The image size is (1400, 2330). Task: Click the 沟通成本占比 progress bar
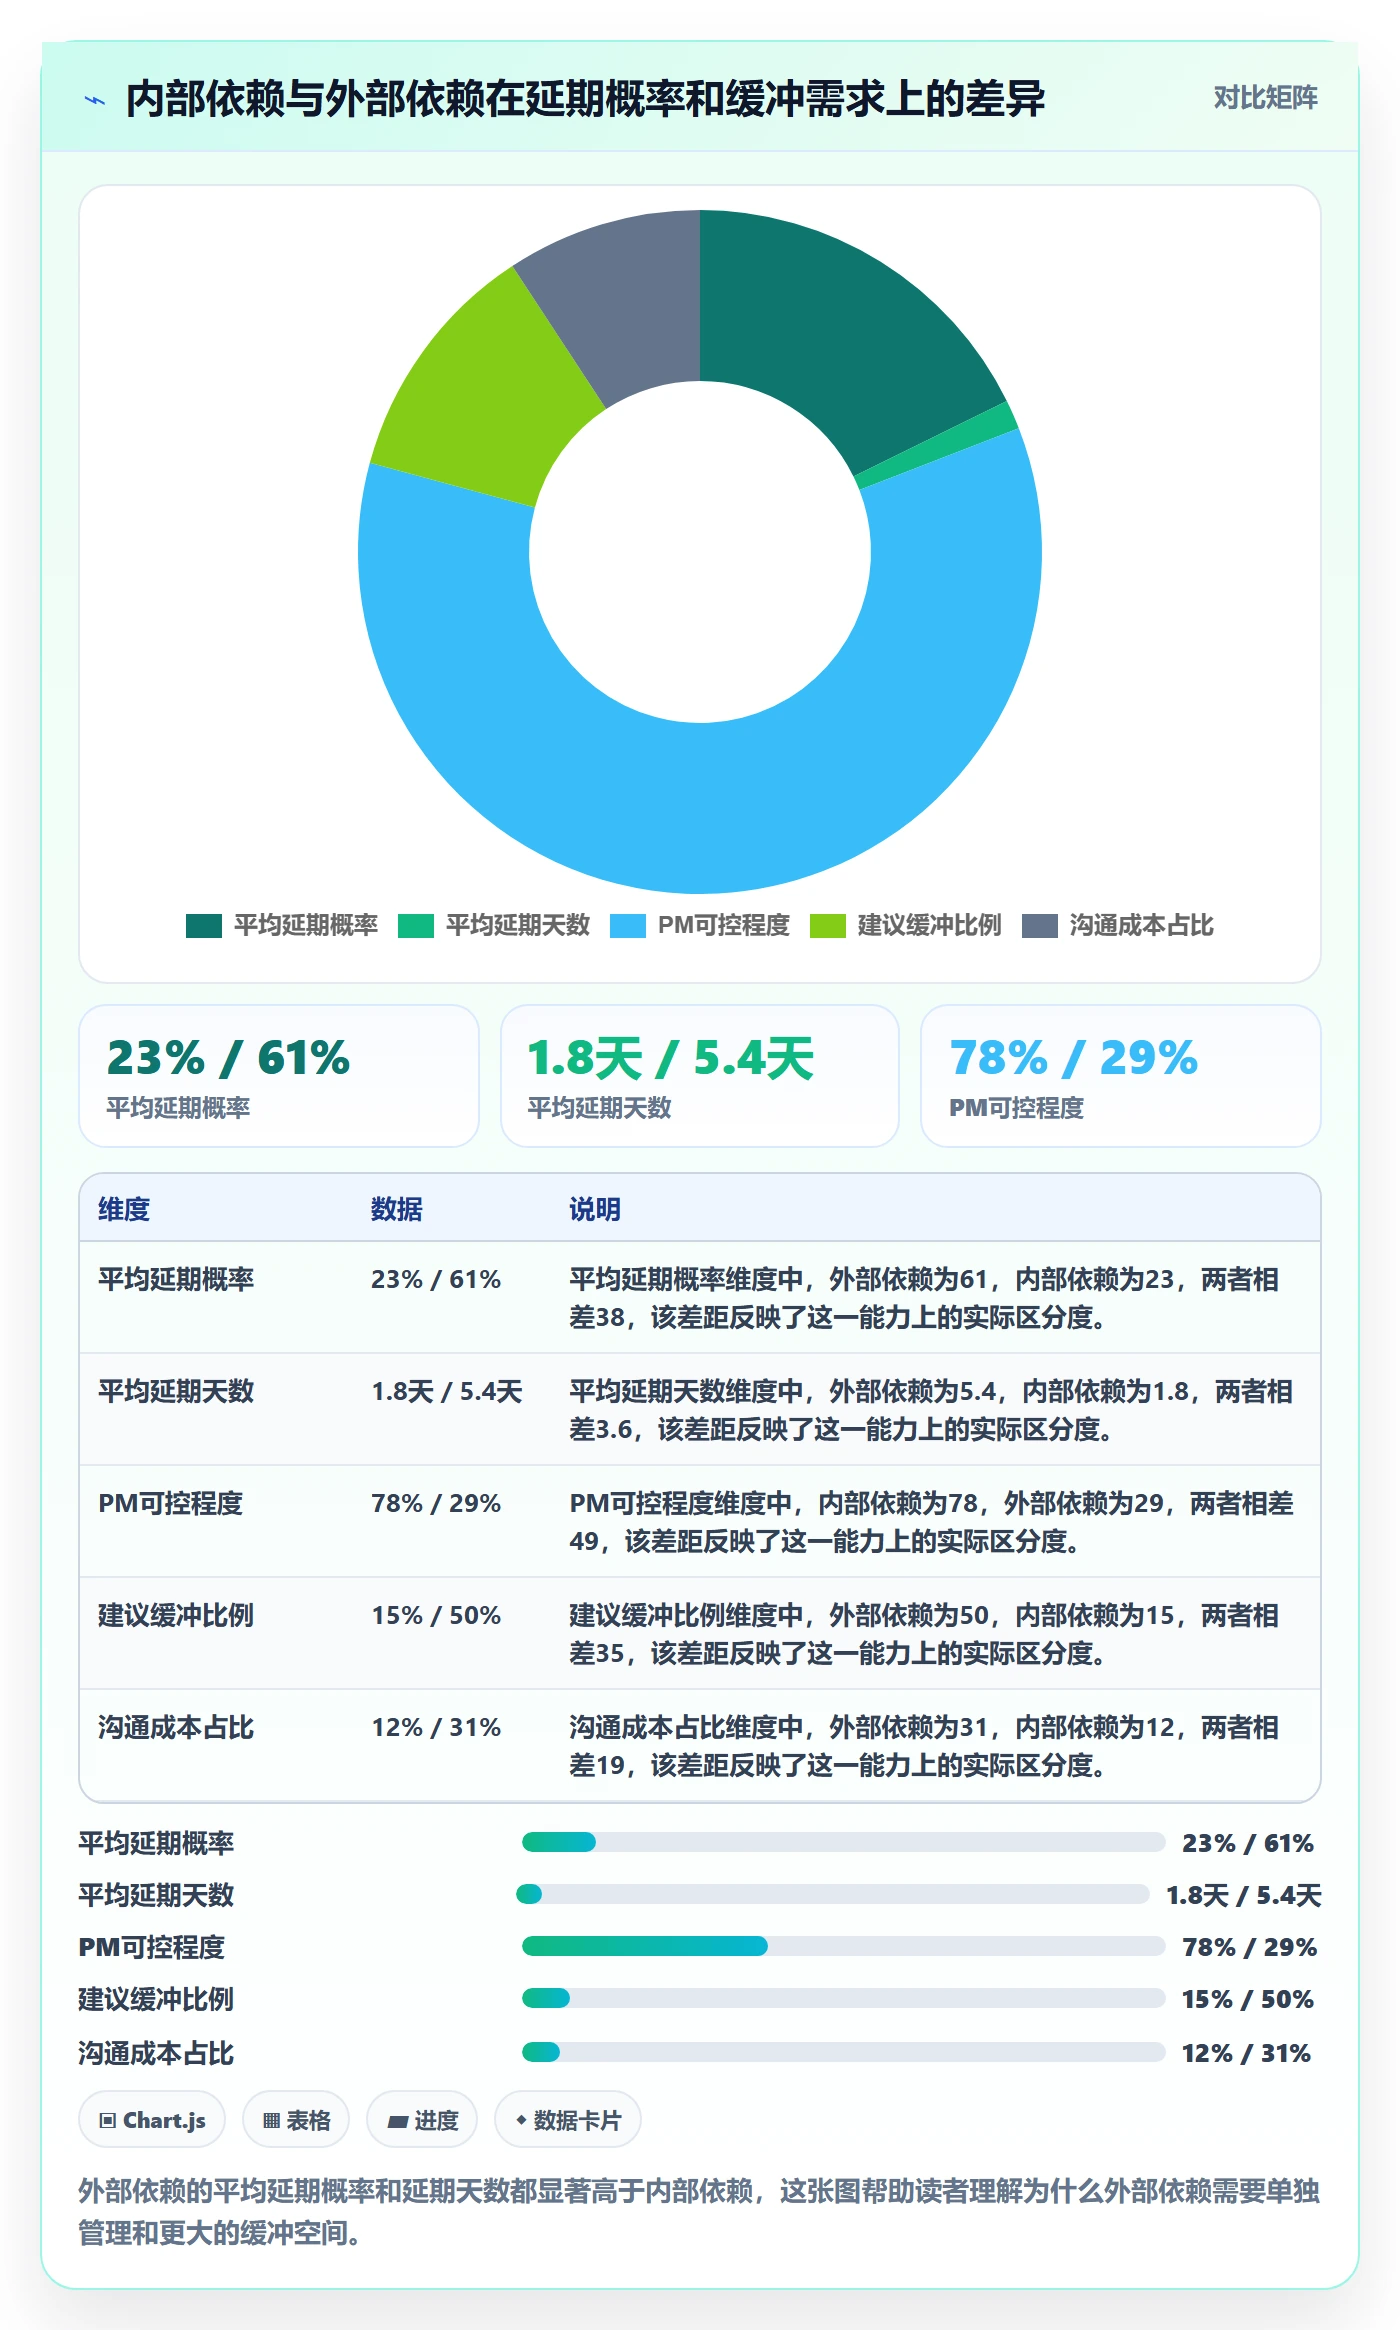[844, 2052]
